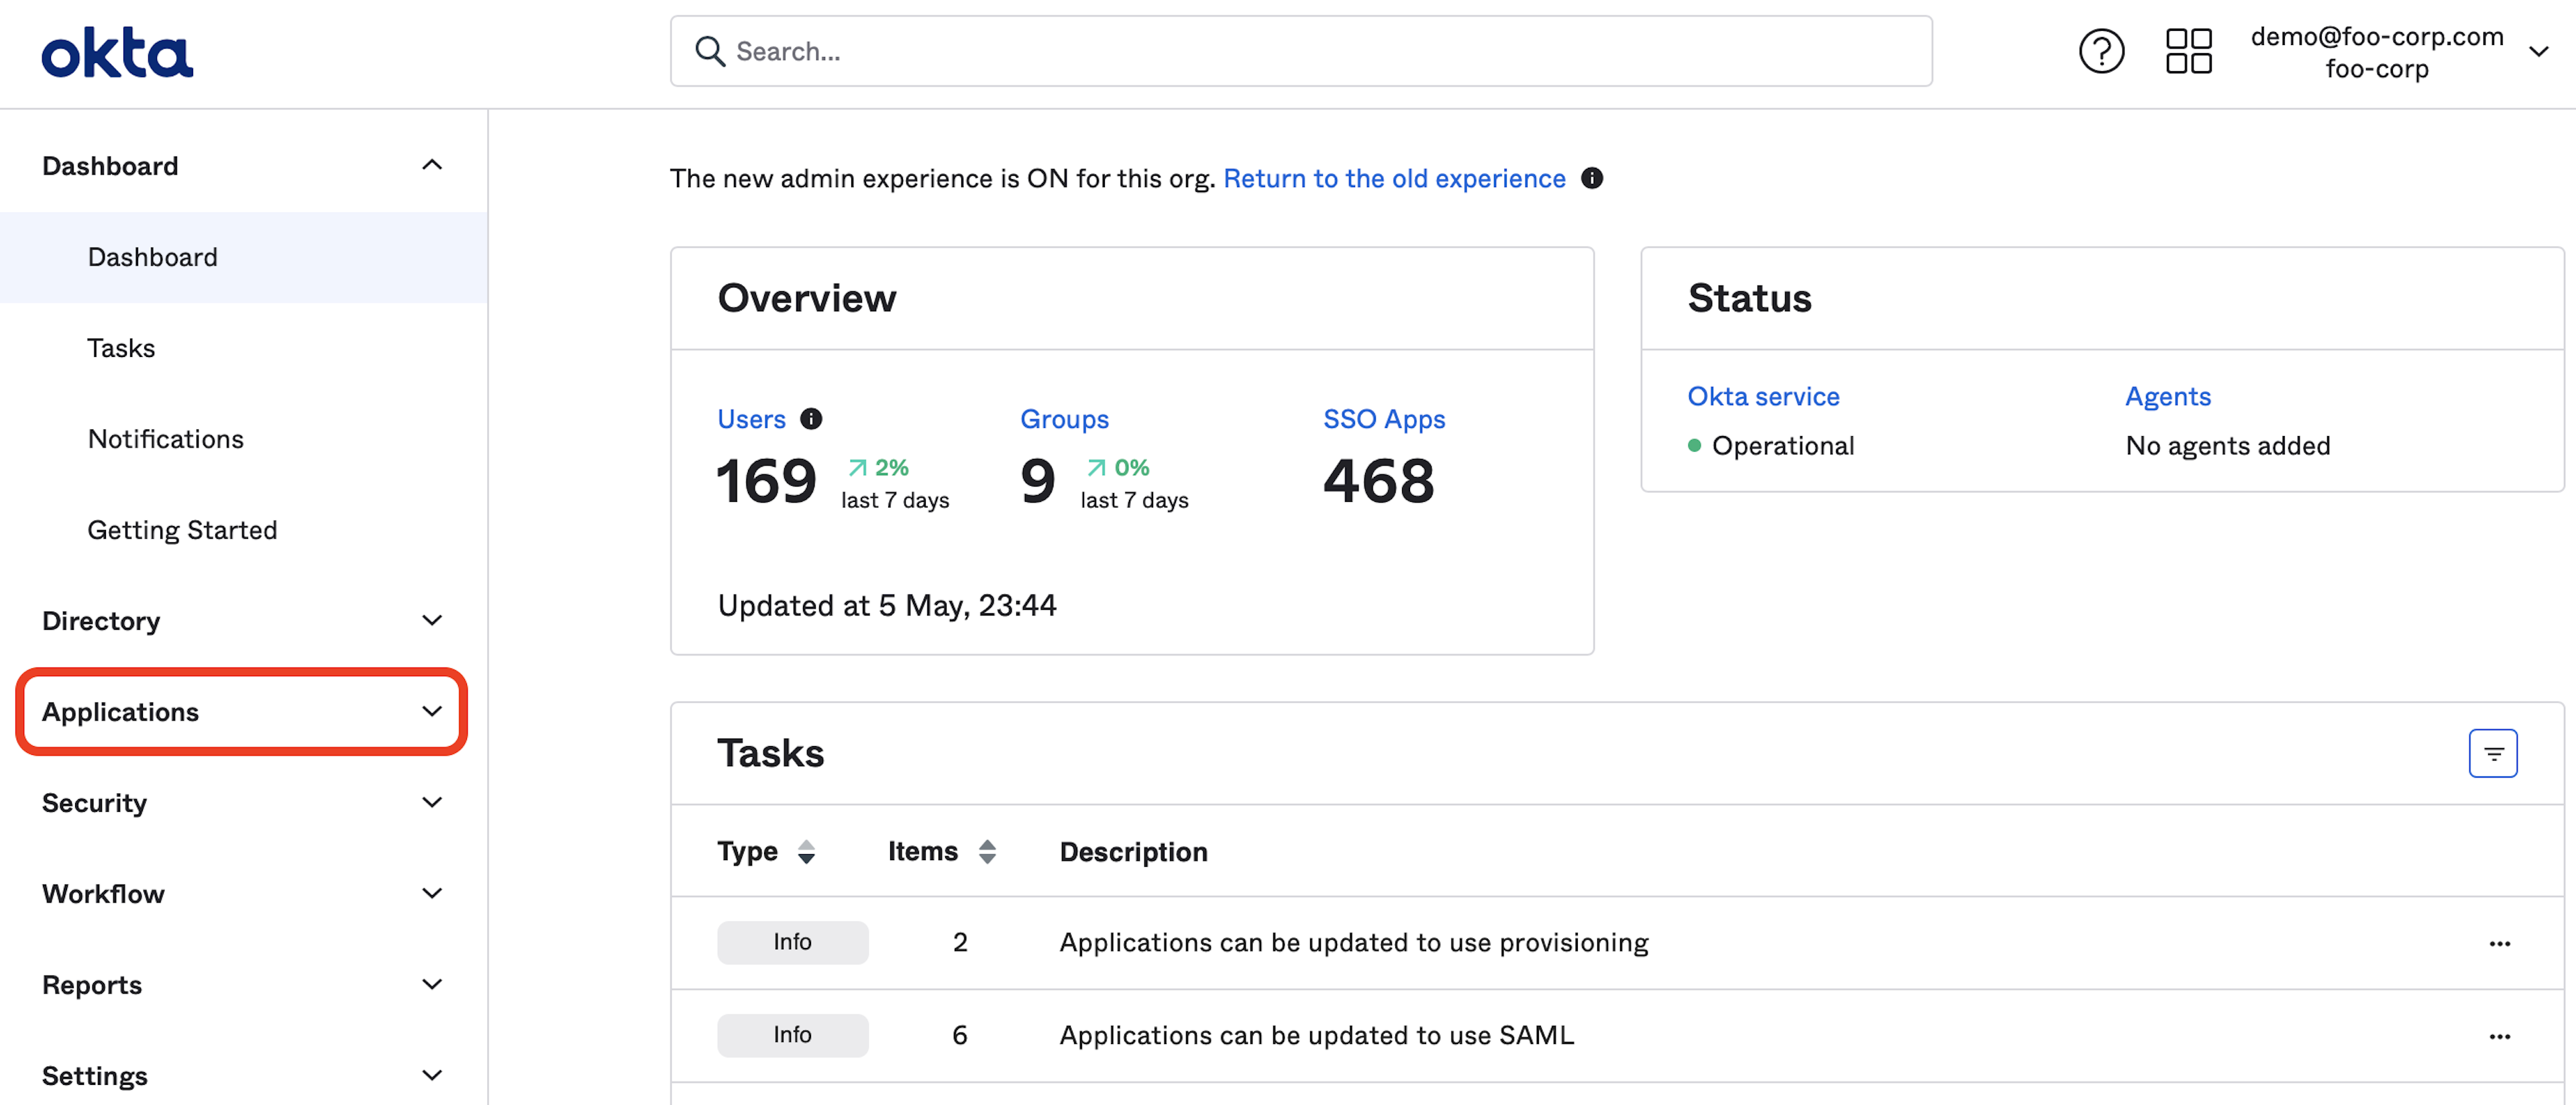Click Return to the old experience link
2576x1105 pixels.
pos(1394,178)
